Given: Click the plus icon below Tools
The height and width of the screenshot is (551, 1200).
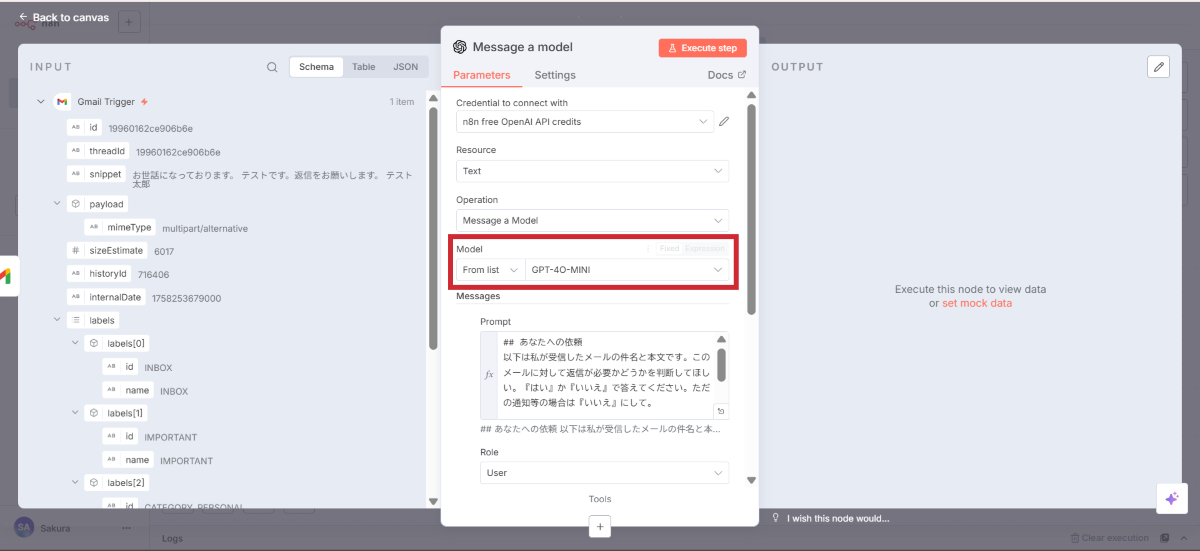Looking at the screenshot, I should [x=600, y=526].
